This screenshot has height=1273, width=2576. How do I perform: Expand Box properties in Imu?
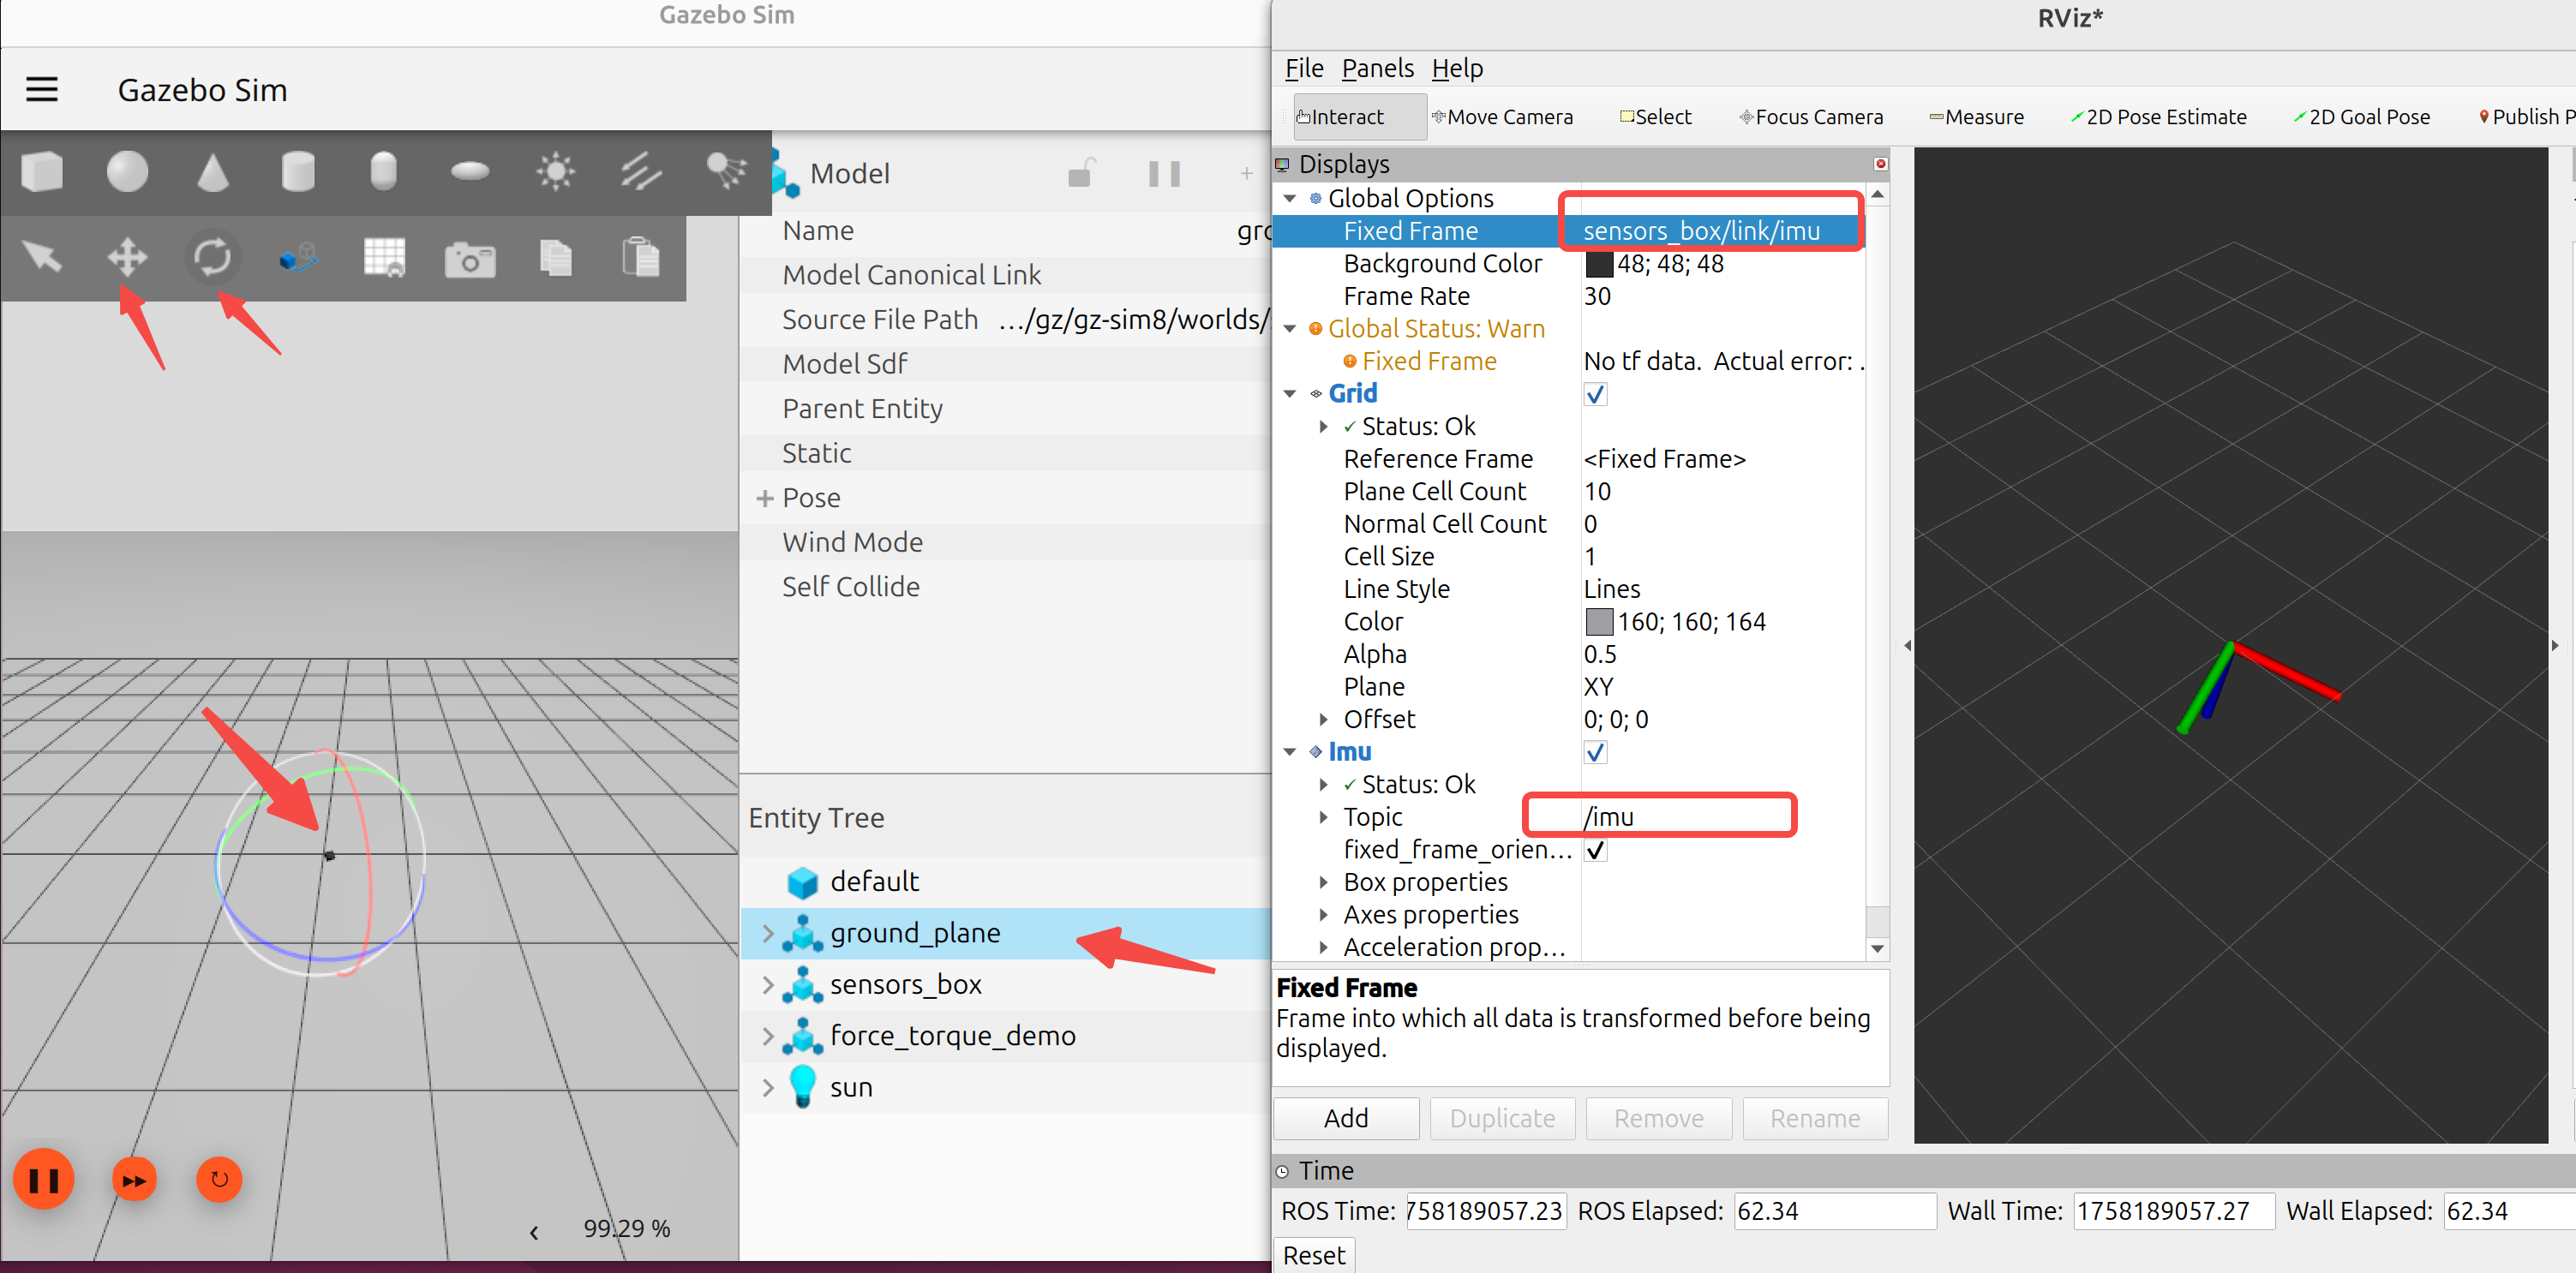[1323, 882]
